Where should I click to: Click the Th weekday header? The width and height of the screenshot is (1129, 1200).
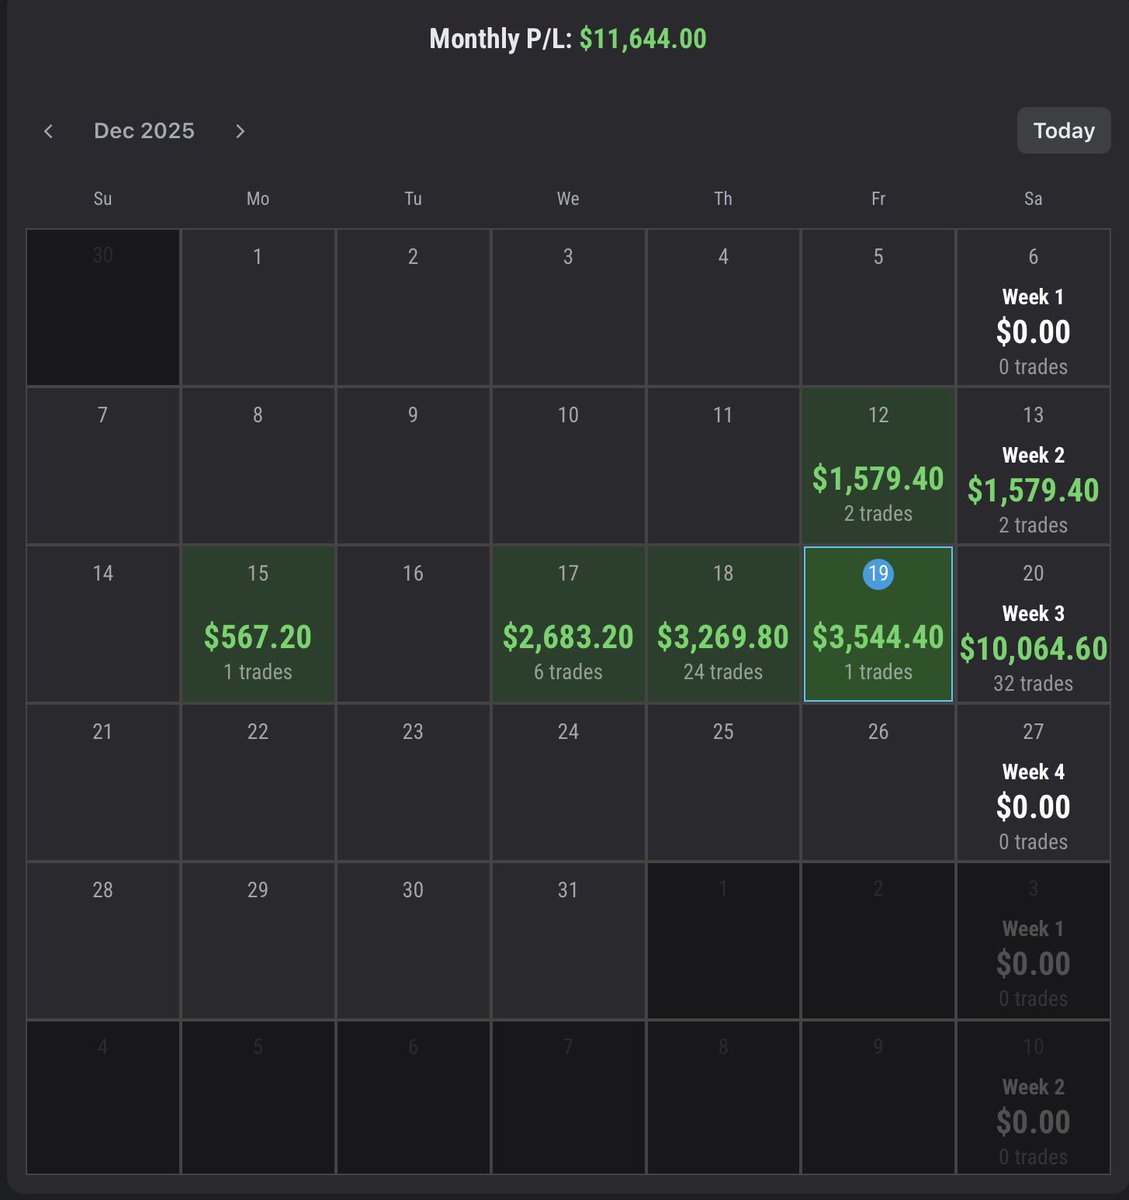point(723,199)
